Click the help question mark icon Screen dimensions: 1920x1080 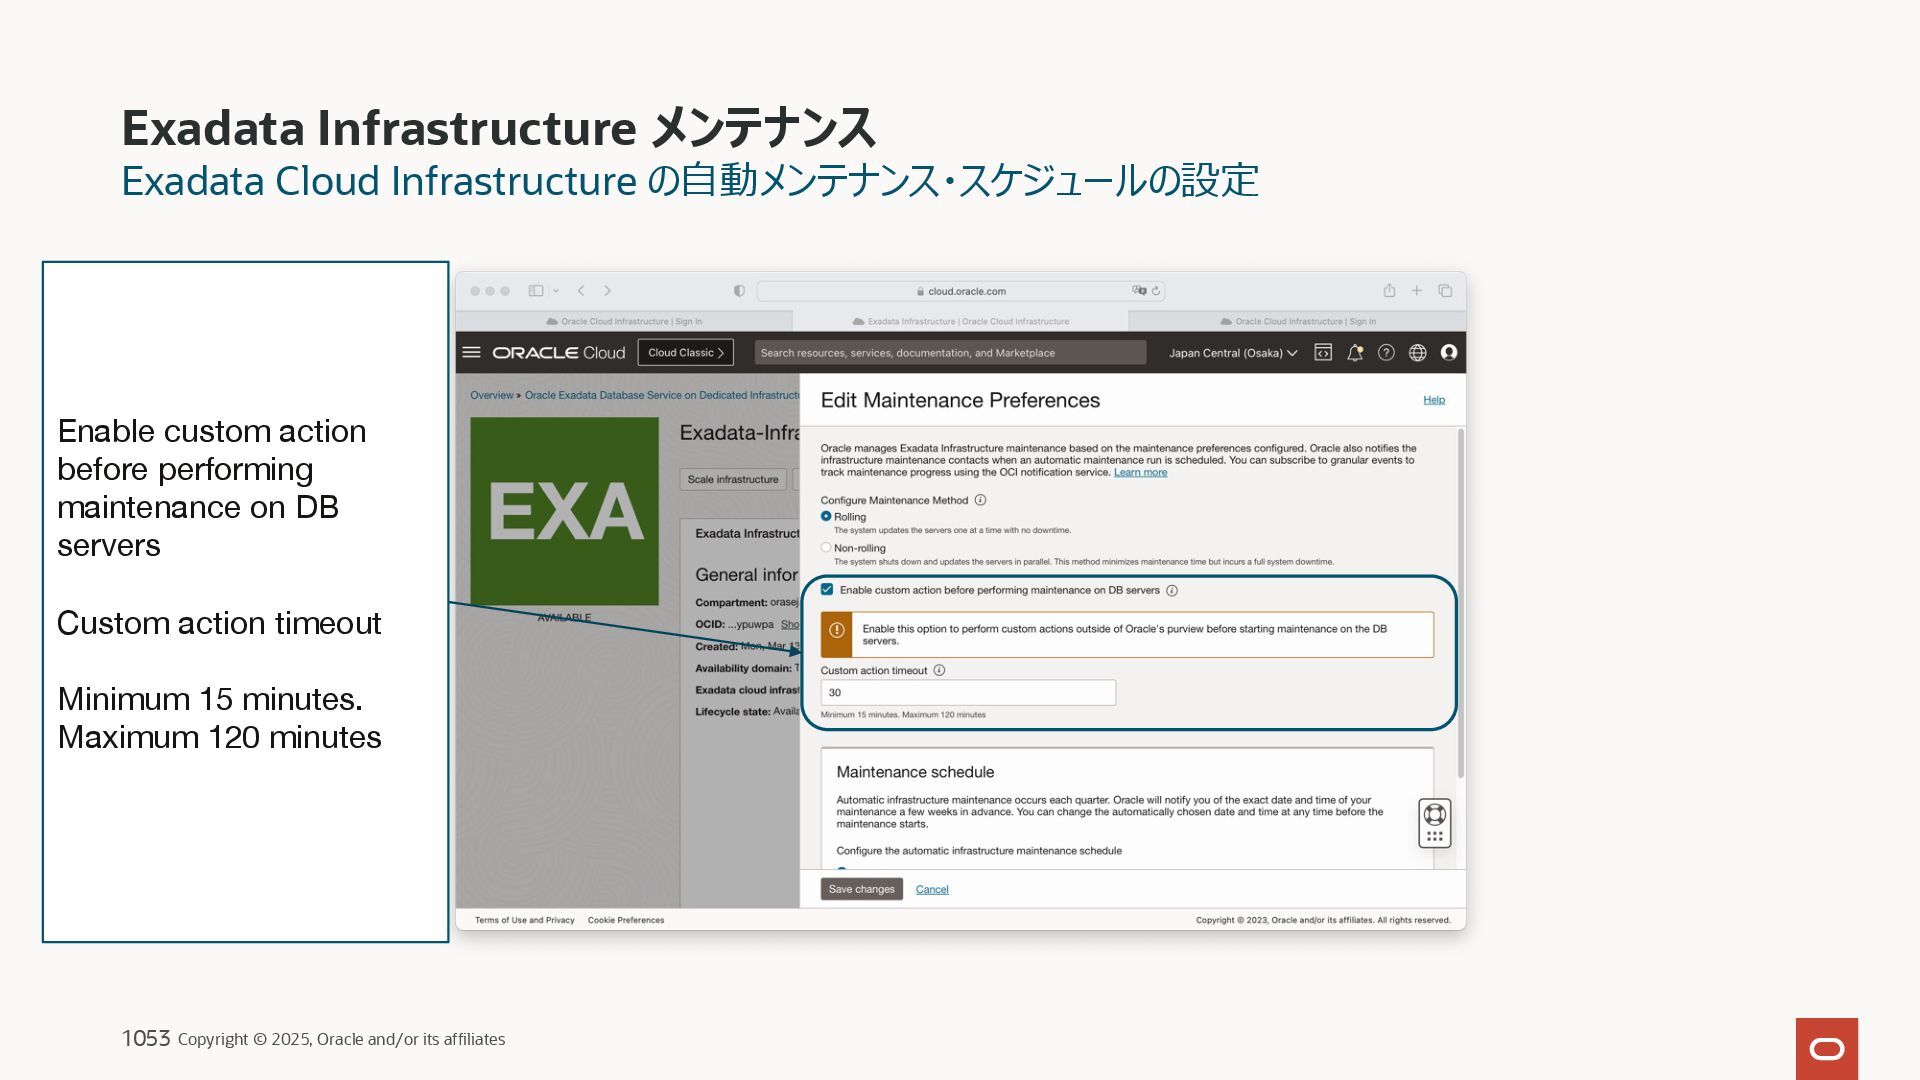pos(1386,353)
